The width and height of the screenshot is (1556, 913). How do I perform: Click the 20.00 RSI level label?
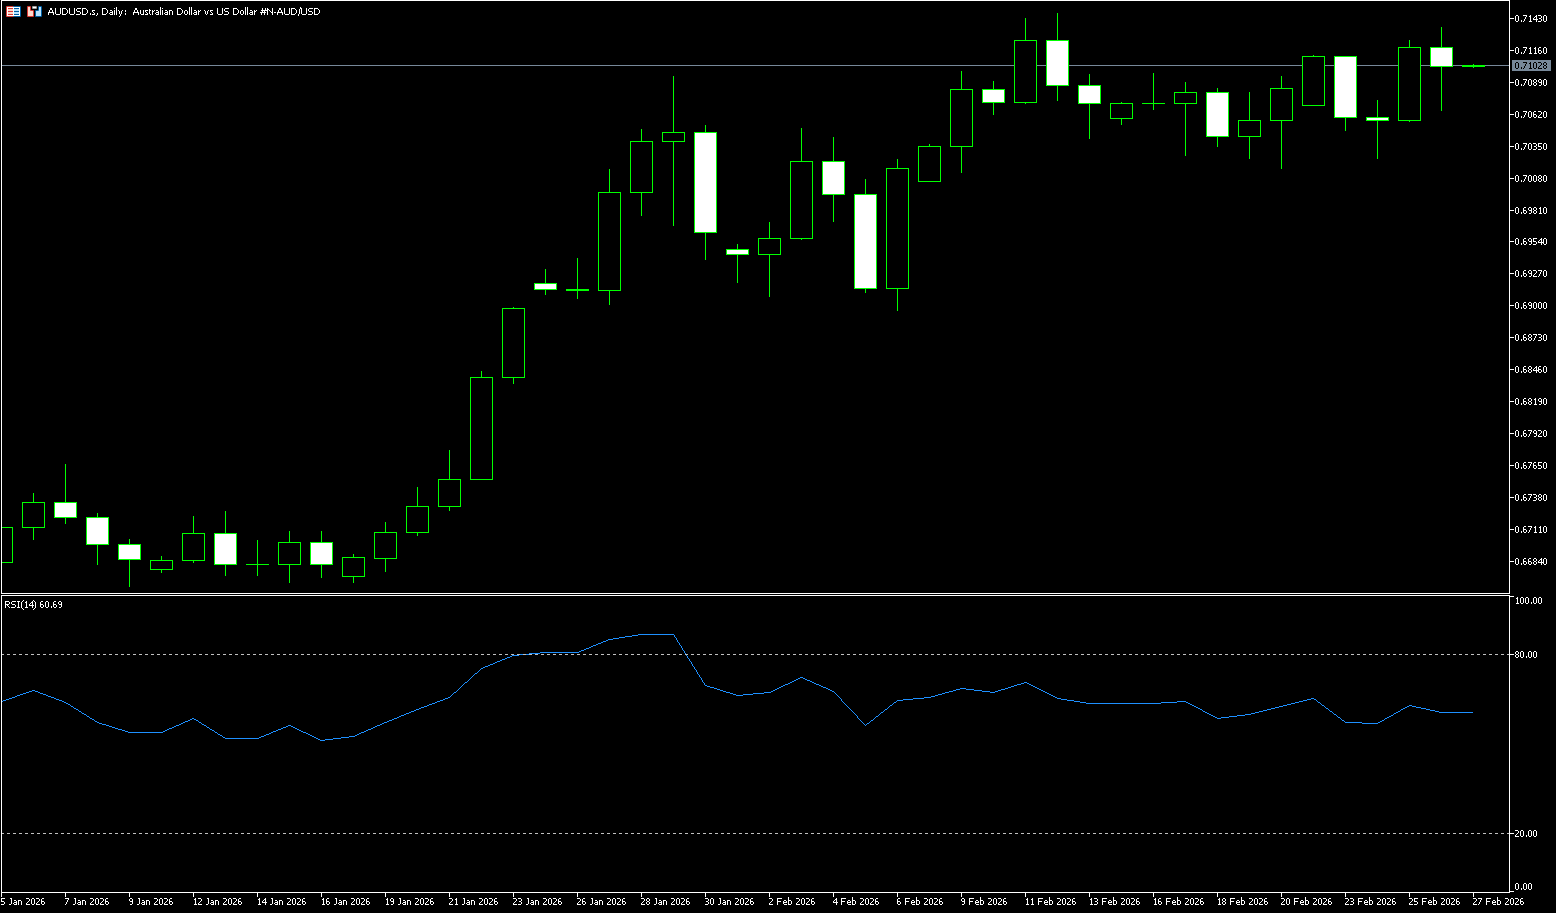[x=1526, y=833]
